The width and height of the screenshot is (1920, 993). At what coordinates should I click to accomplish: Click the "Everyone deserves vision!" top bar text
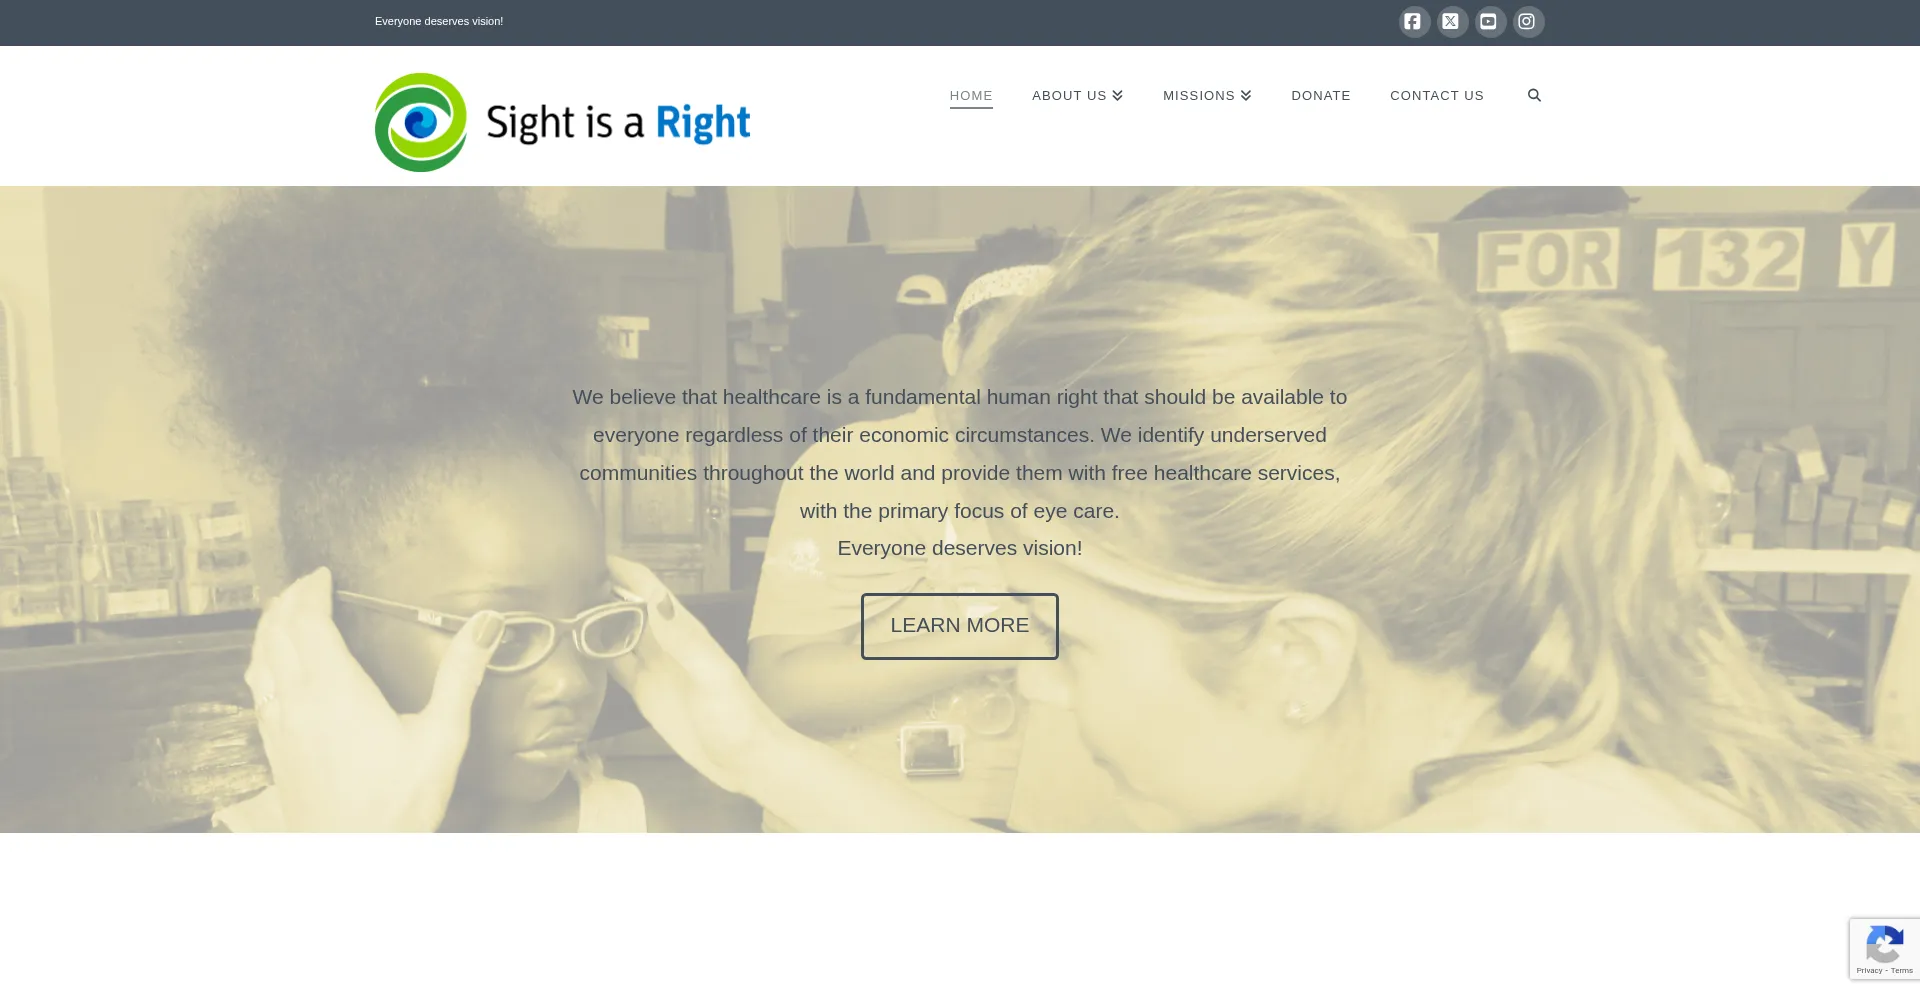[x=439, y=21]
